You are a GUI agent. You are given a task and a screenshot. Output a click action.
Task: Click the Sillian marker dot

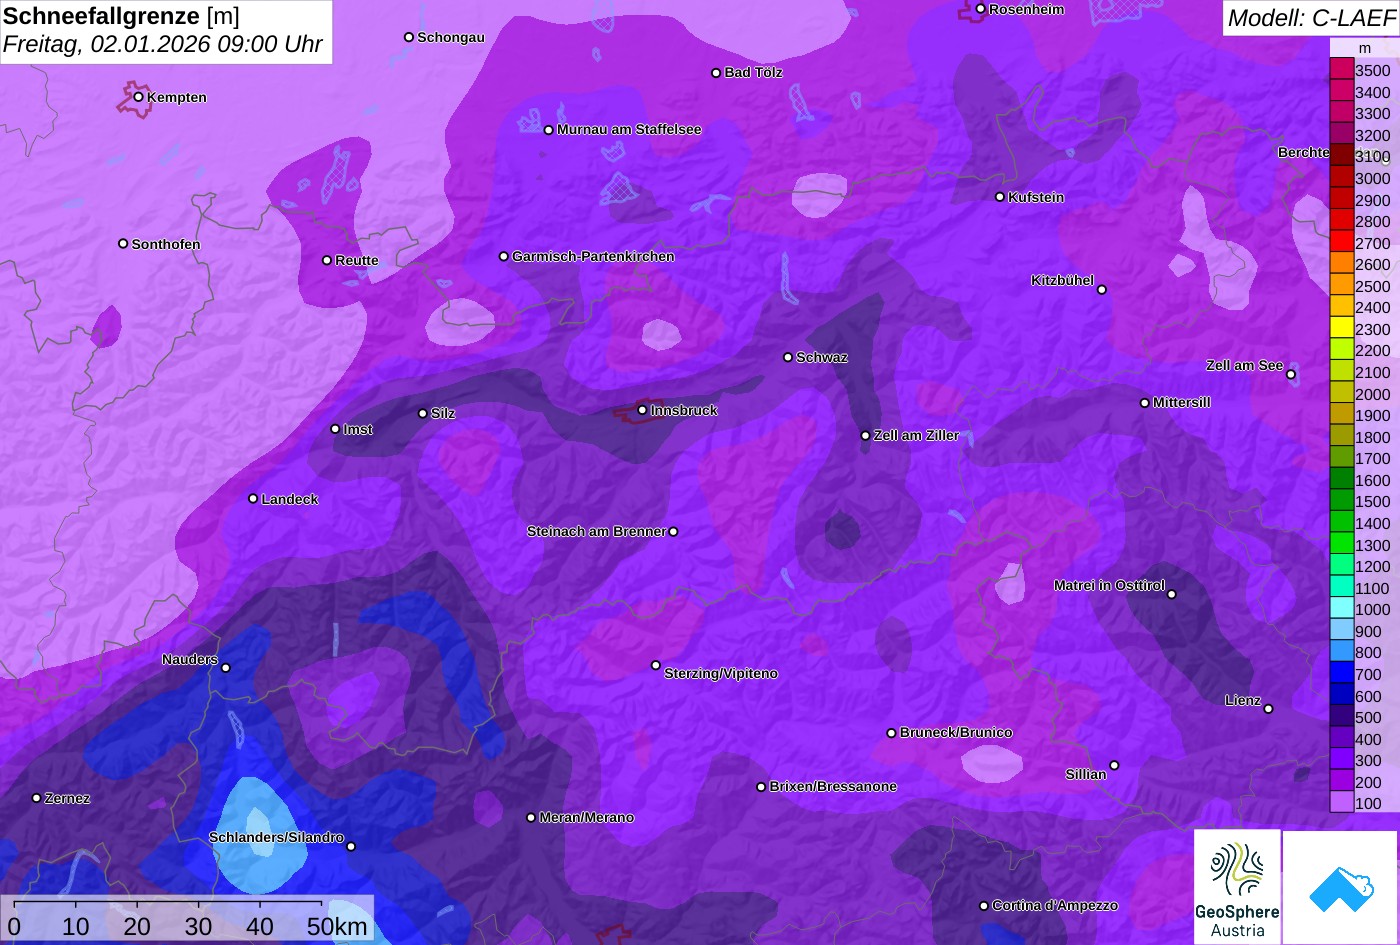click(x=1114, y=766)
